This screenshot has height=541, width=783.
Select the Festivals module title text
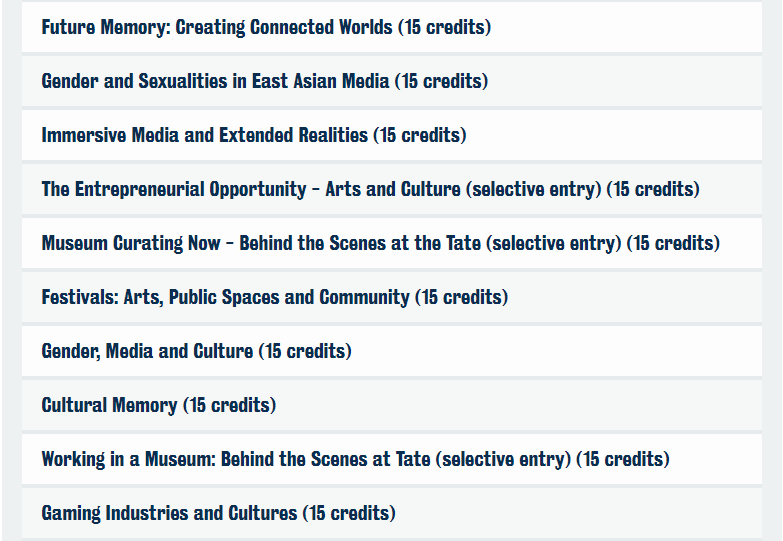275,297
